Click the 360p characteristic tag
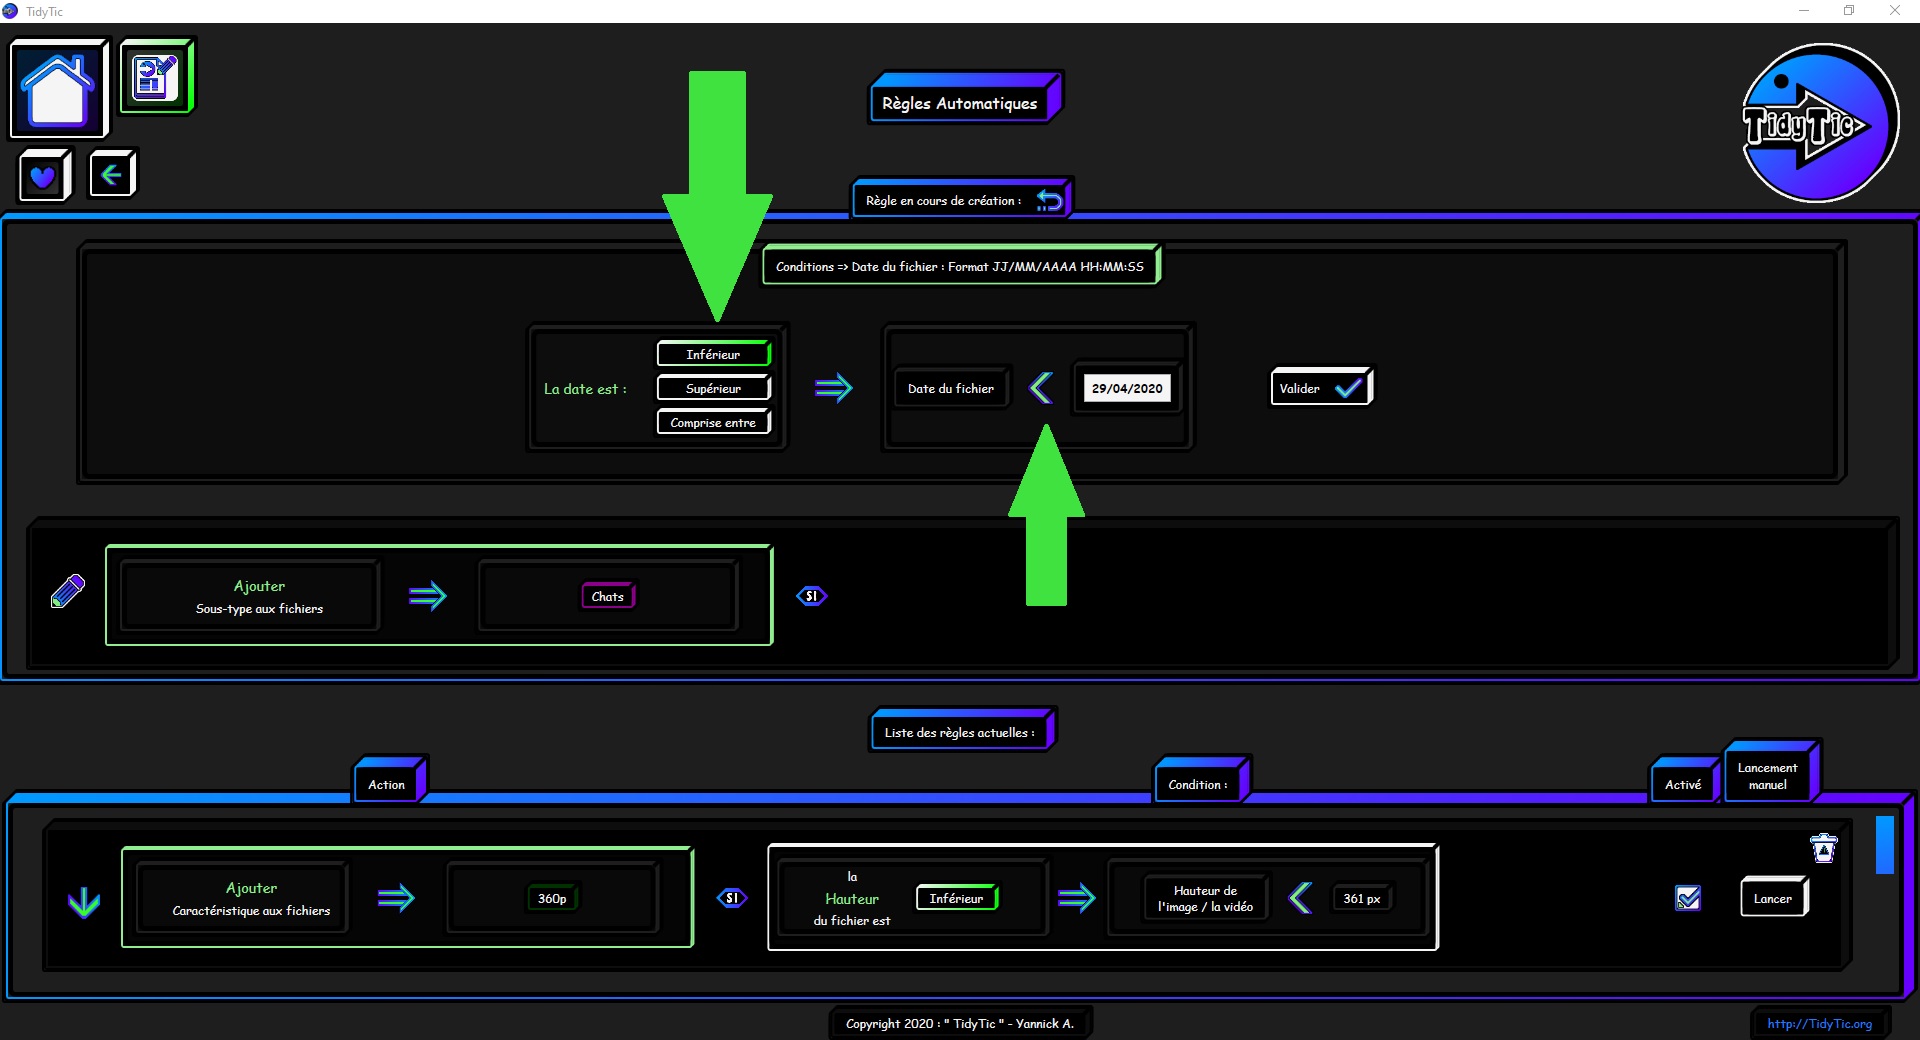The image size is (1920, 1040). 552,898
